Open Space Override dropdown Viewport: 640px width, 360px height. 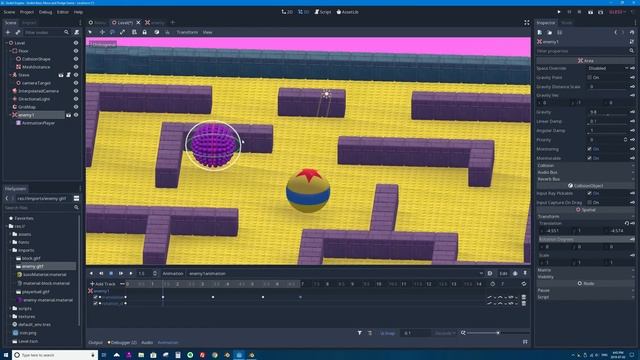[x=608, y=68]
